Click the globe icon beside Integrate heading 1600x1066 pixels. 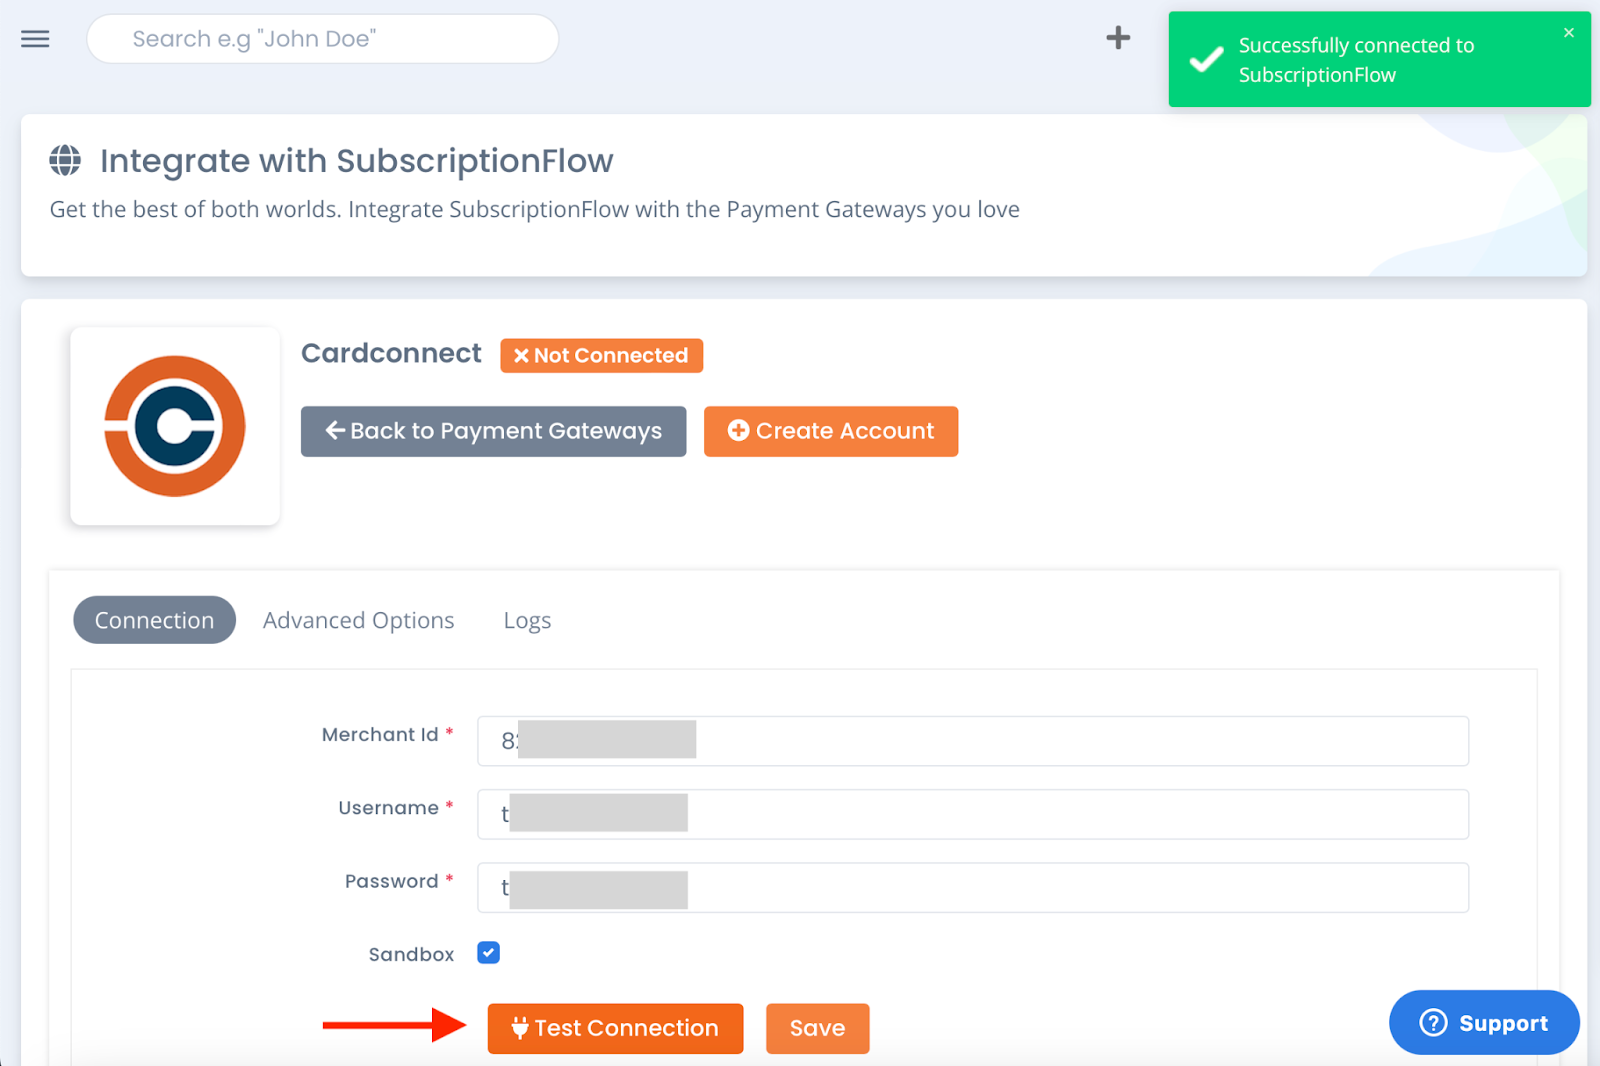[x=65, y=160]
